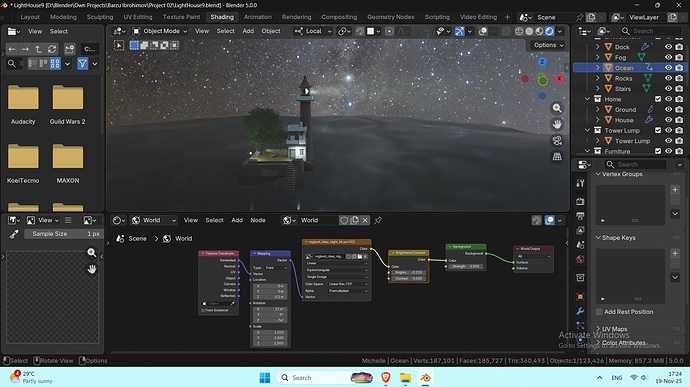Adjust the Sample Size field

[63, 234]
